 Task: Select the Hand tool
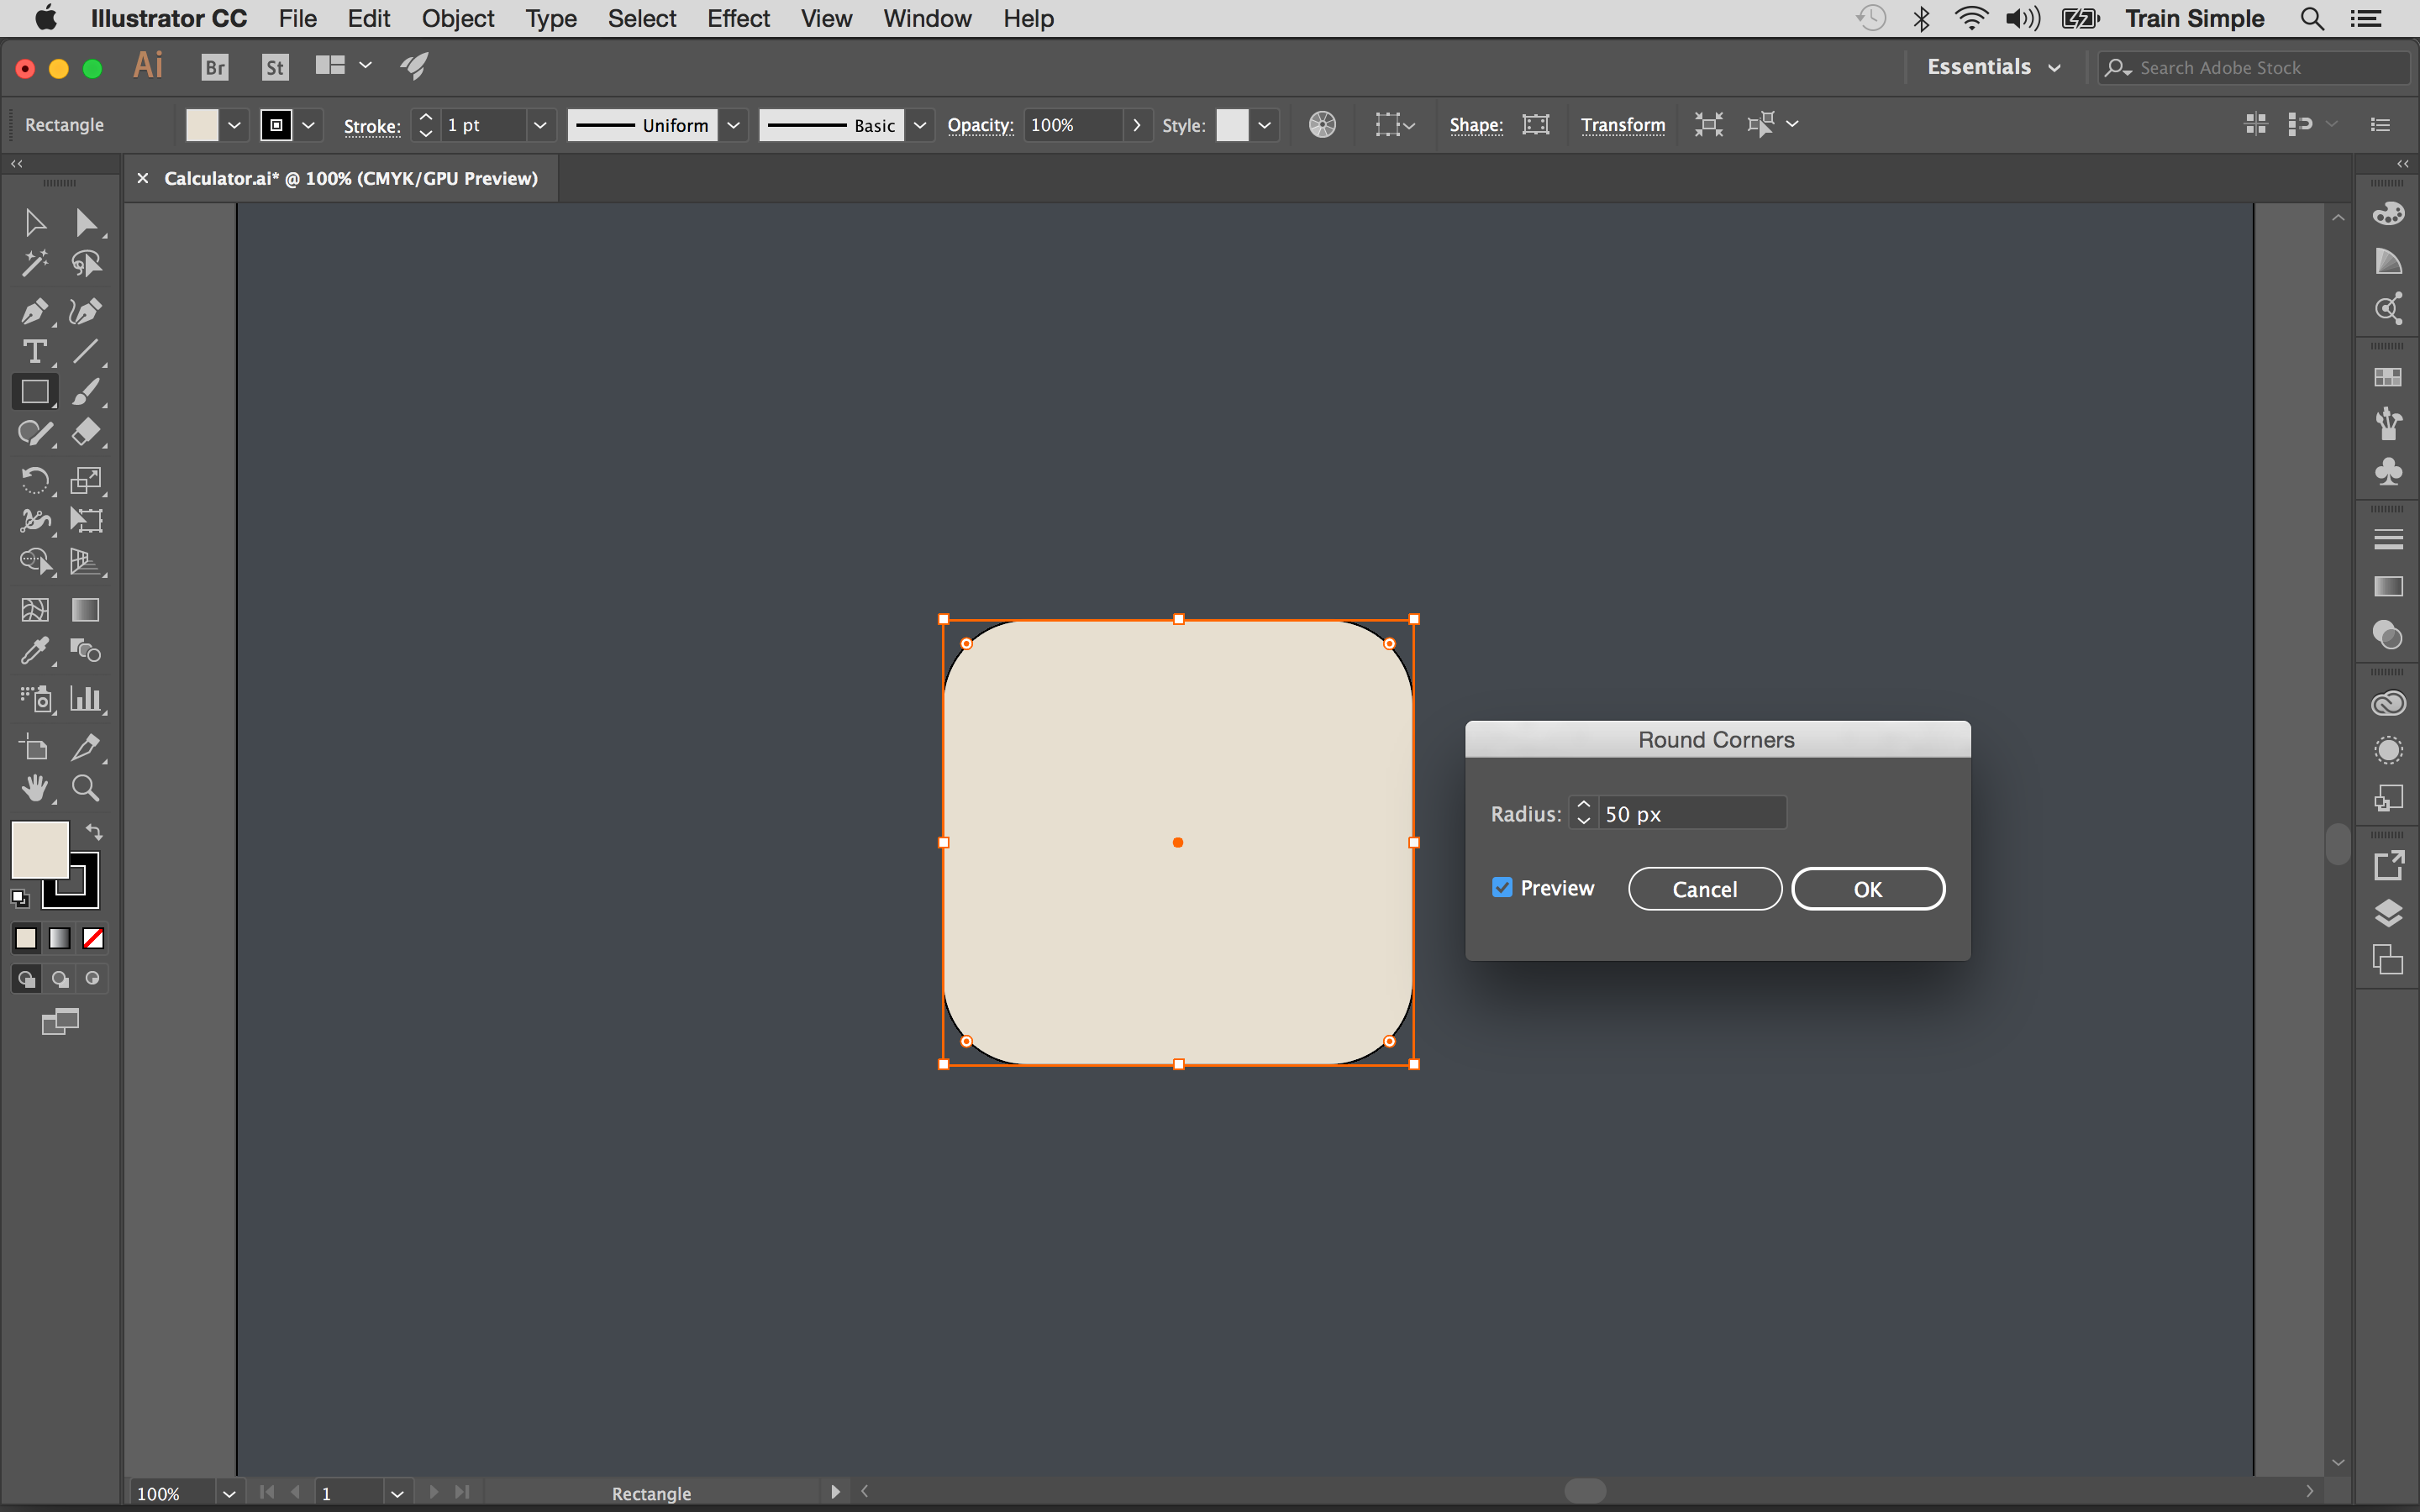tap(36, 788)
